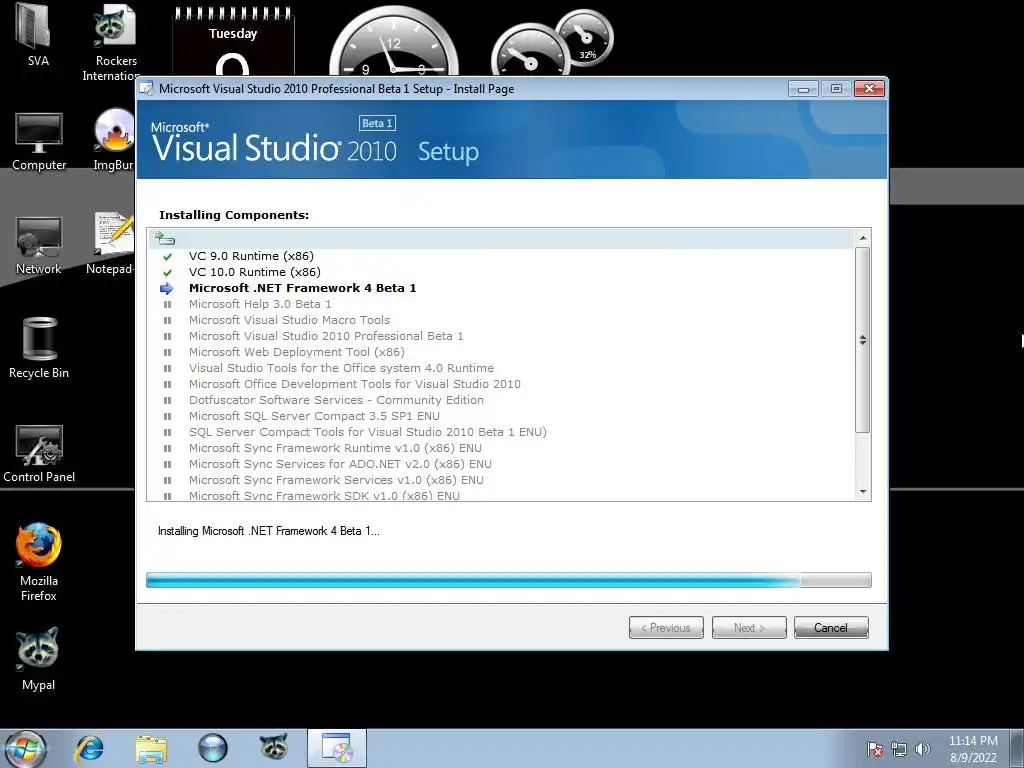The height and width of the screenshot is (768, 1024).
Task: Click the raccoon browser taskbar icon
Action: click(x=274, y=747)
